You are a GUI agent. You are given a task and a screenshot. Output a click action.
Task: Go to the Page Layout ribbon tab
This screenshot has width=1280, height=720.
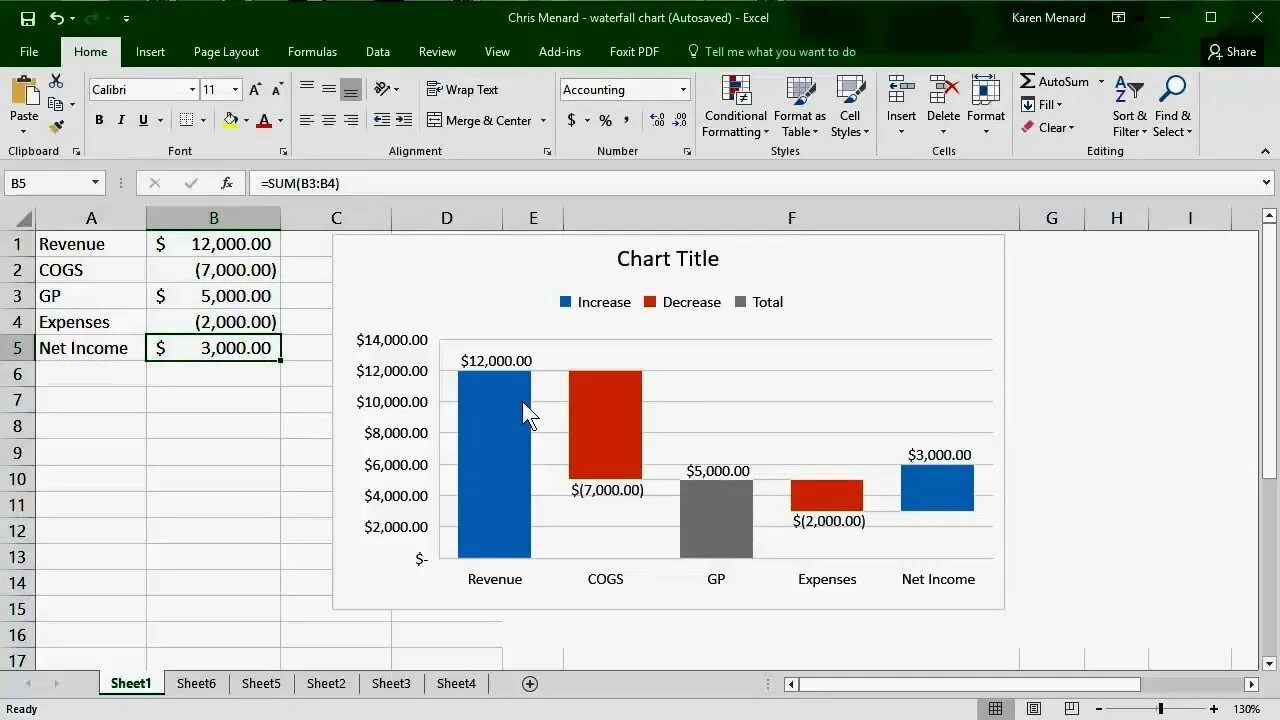coord(226,52)
